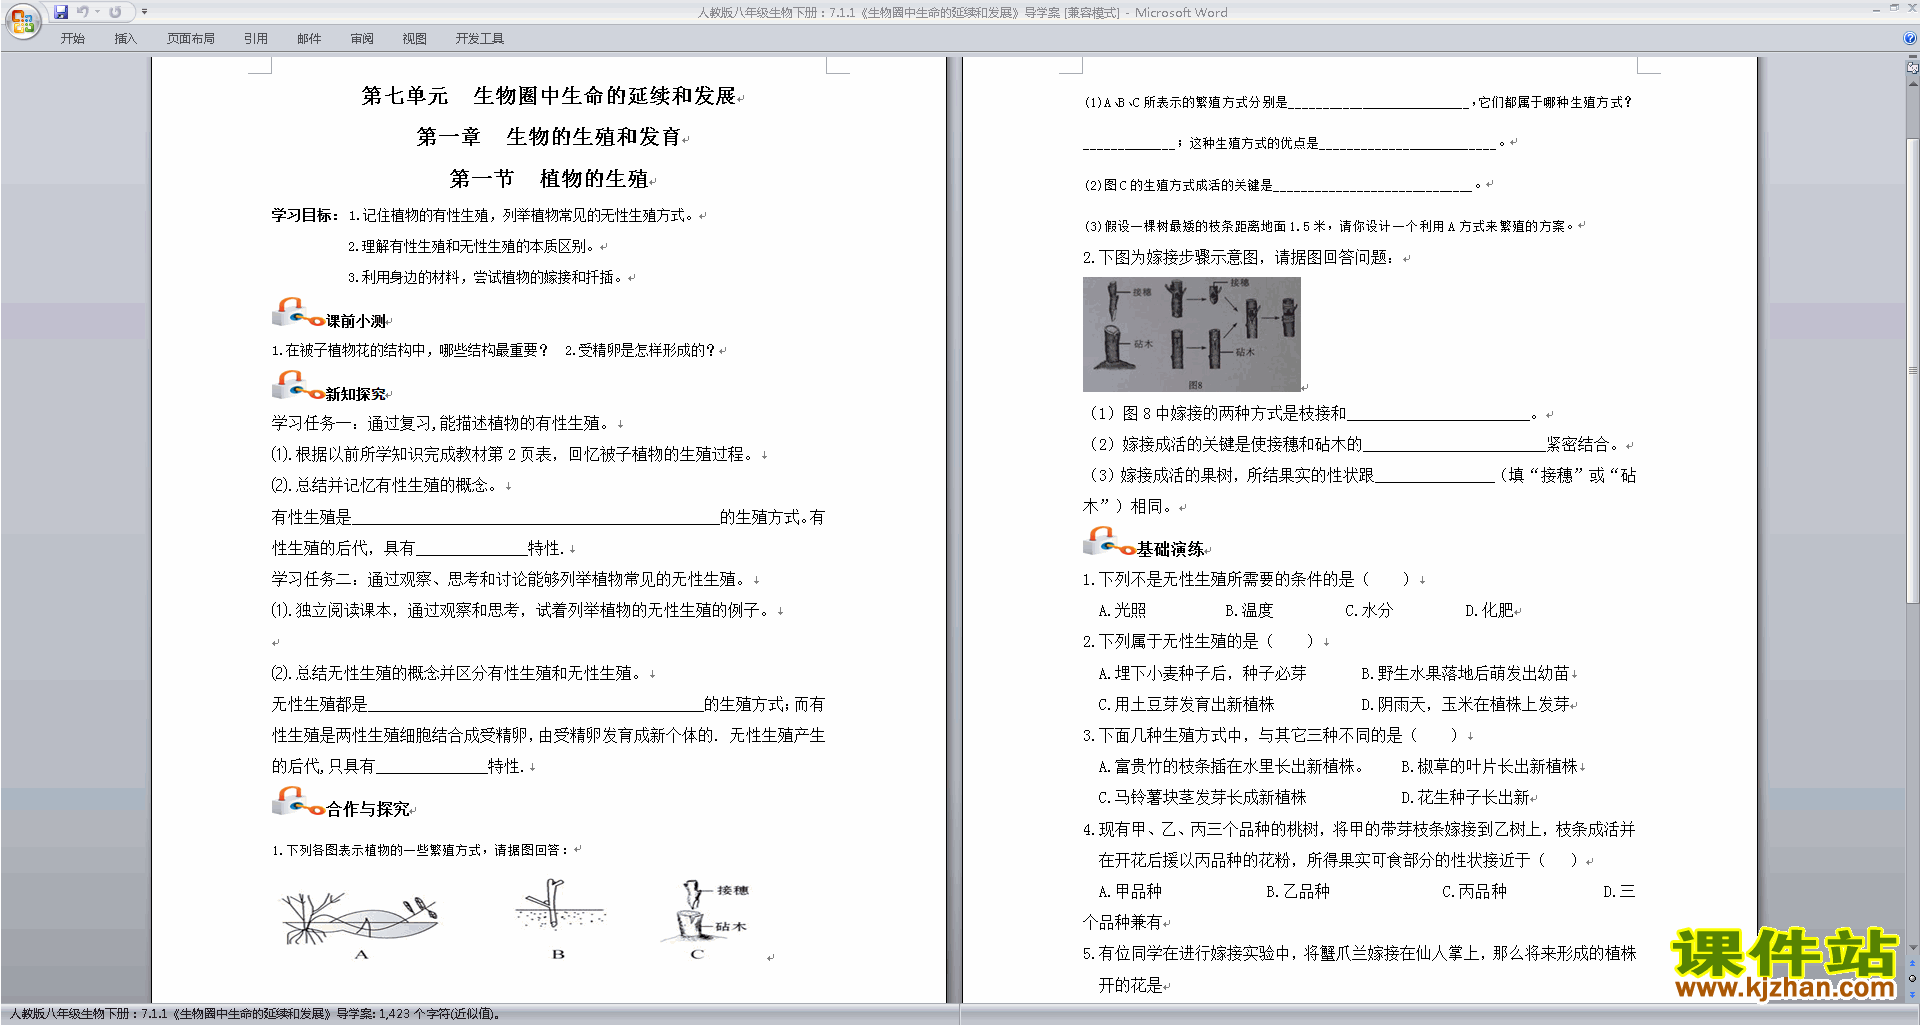Open Microsoft Word Help icon
The image size is (1920, 1025).
(x=1910, y=39)
